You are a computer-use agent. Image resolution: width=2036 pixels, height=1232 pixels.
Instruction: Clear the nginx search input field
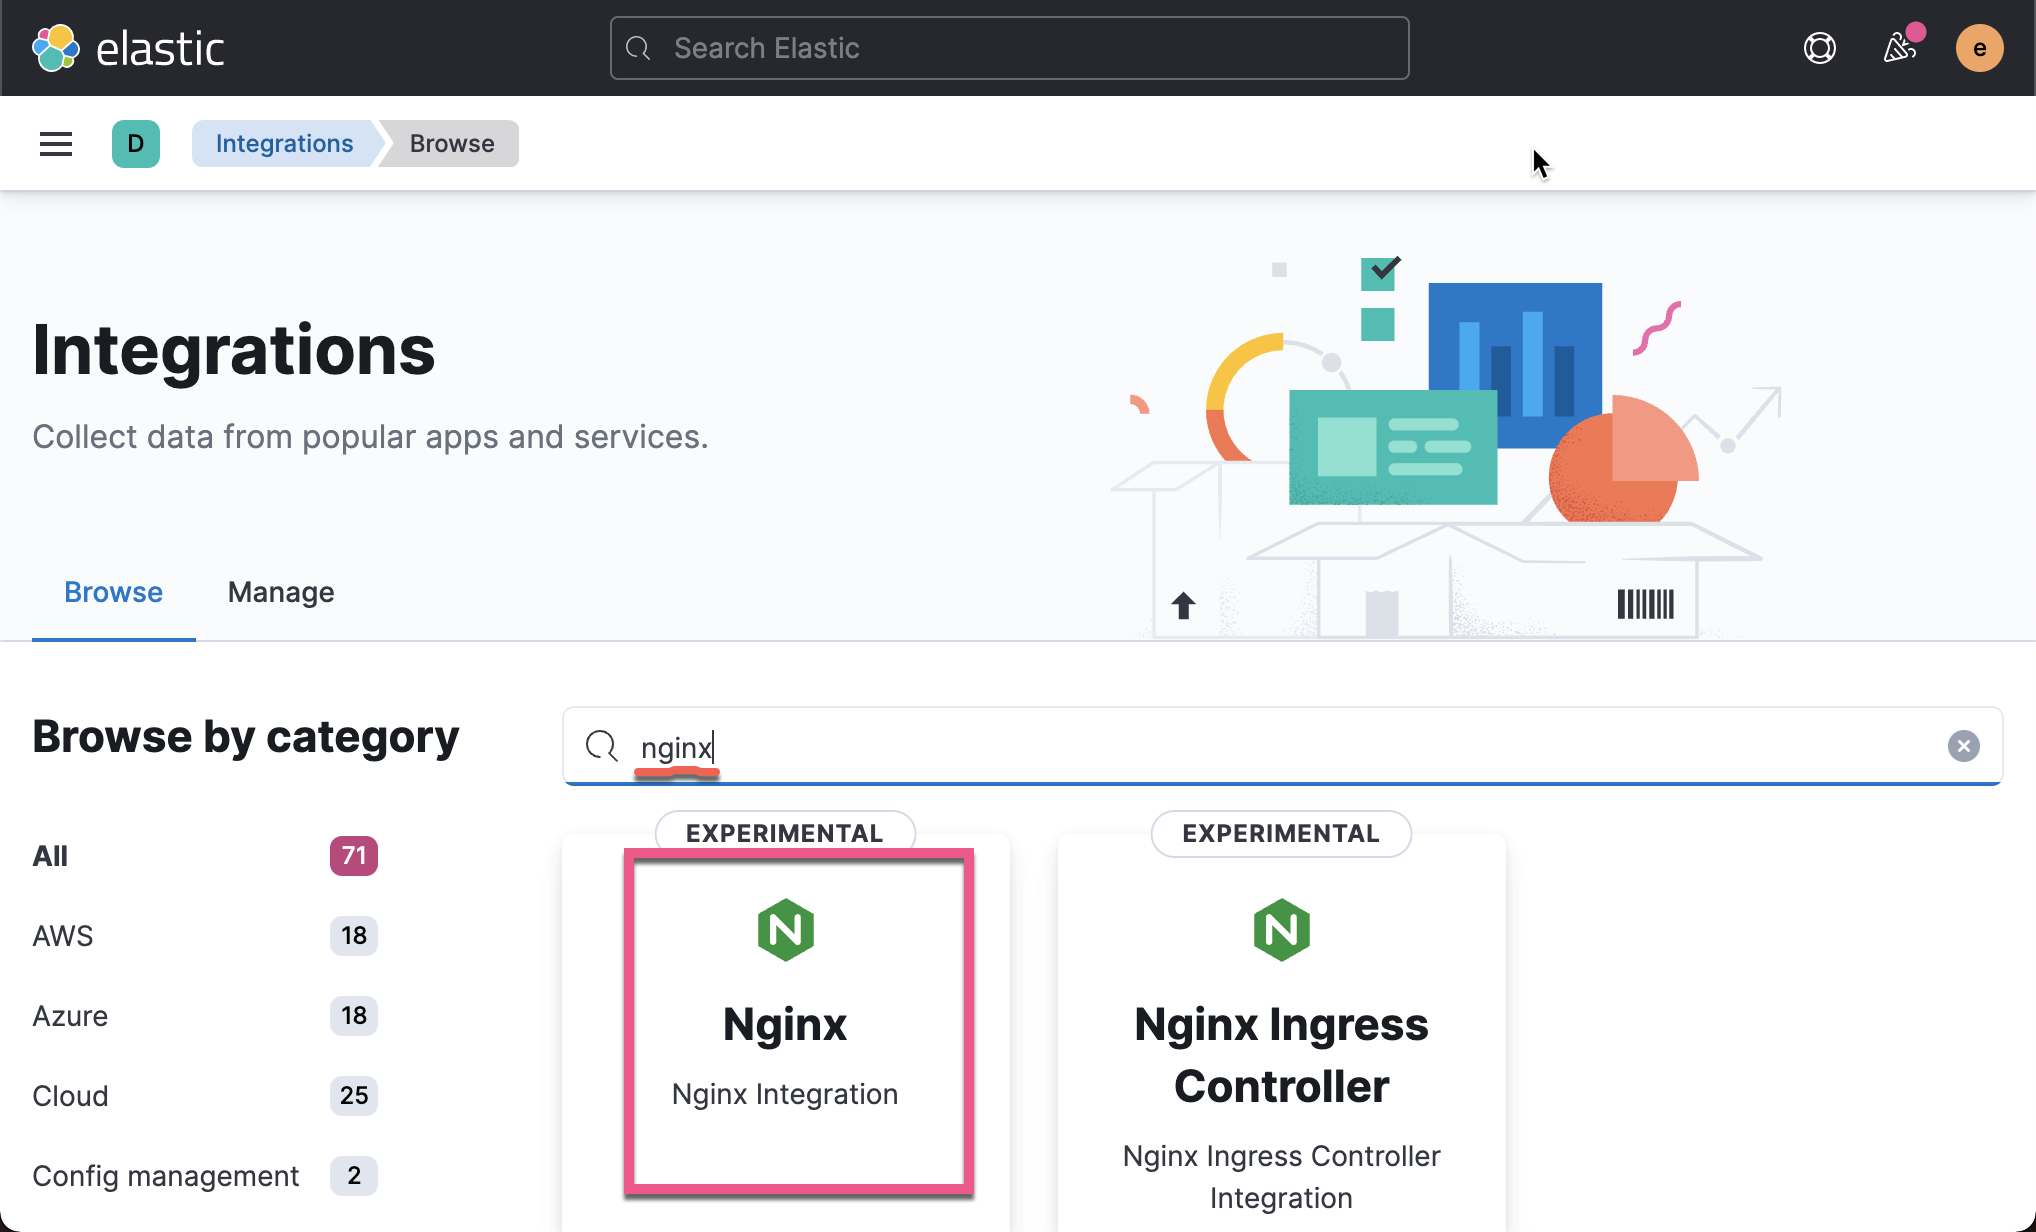pos(1965,746)
